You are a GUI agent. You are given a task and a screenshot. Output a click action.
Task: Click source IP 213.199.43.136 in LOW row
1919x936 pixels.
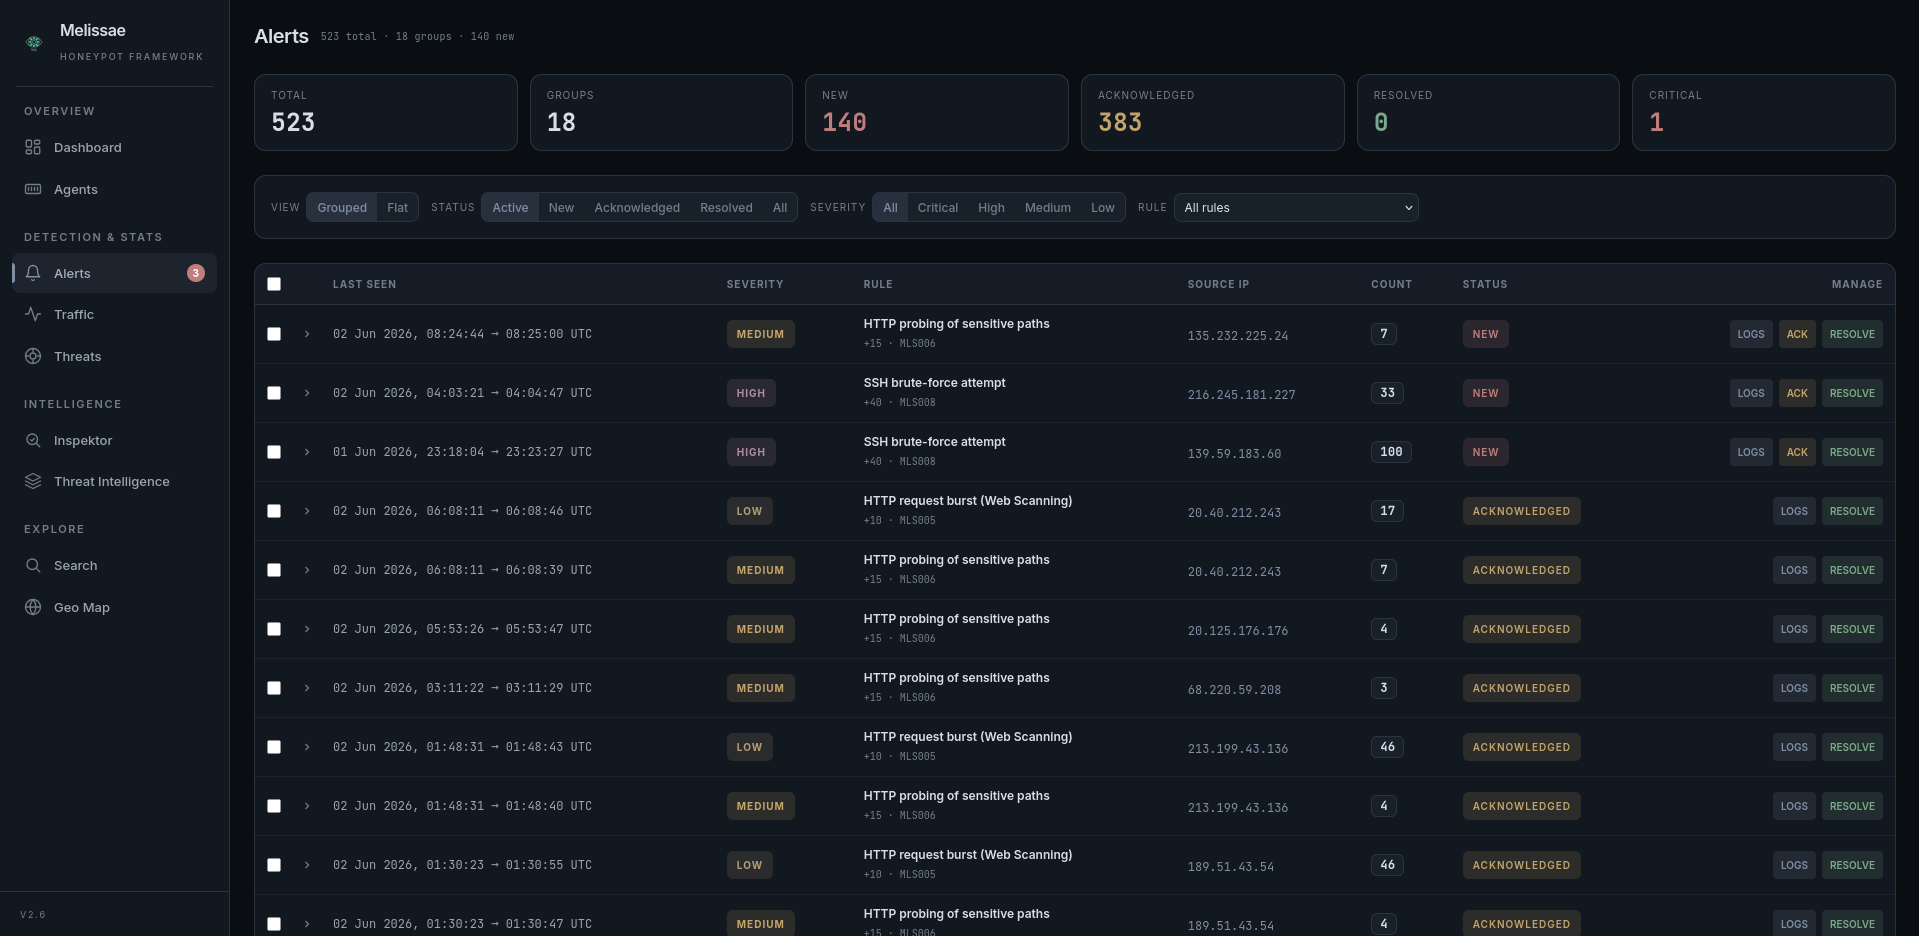click(x=1238, y=748)
